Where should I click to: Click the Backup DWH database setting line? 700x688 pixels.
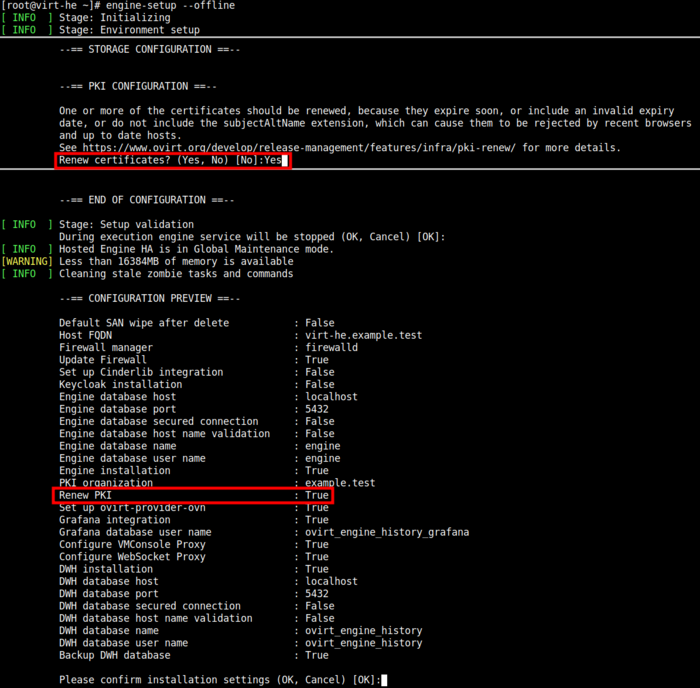click(114, 655)
